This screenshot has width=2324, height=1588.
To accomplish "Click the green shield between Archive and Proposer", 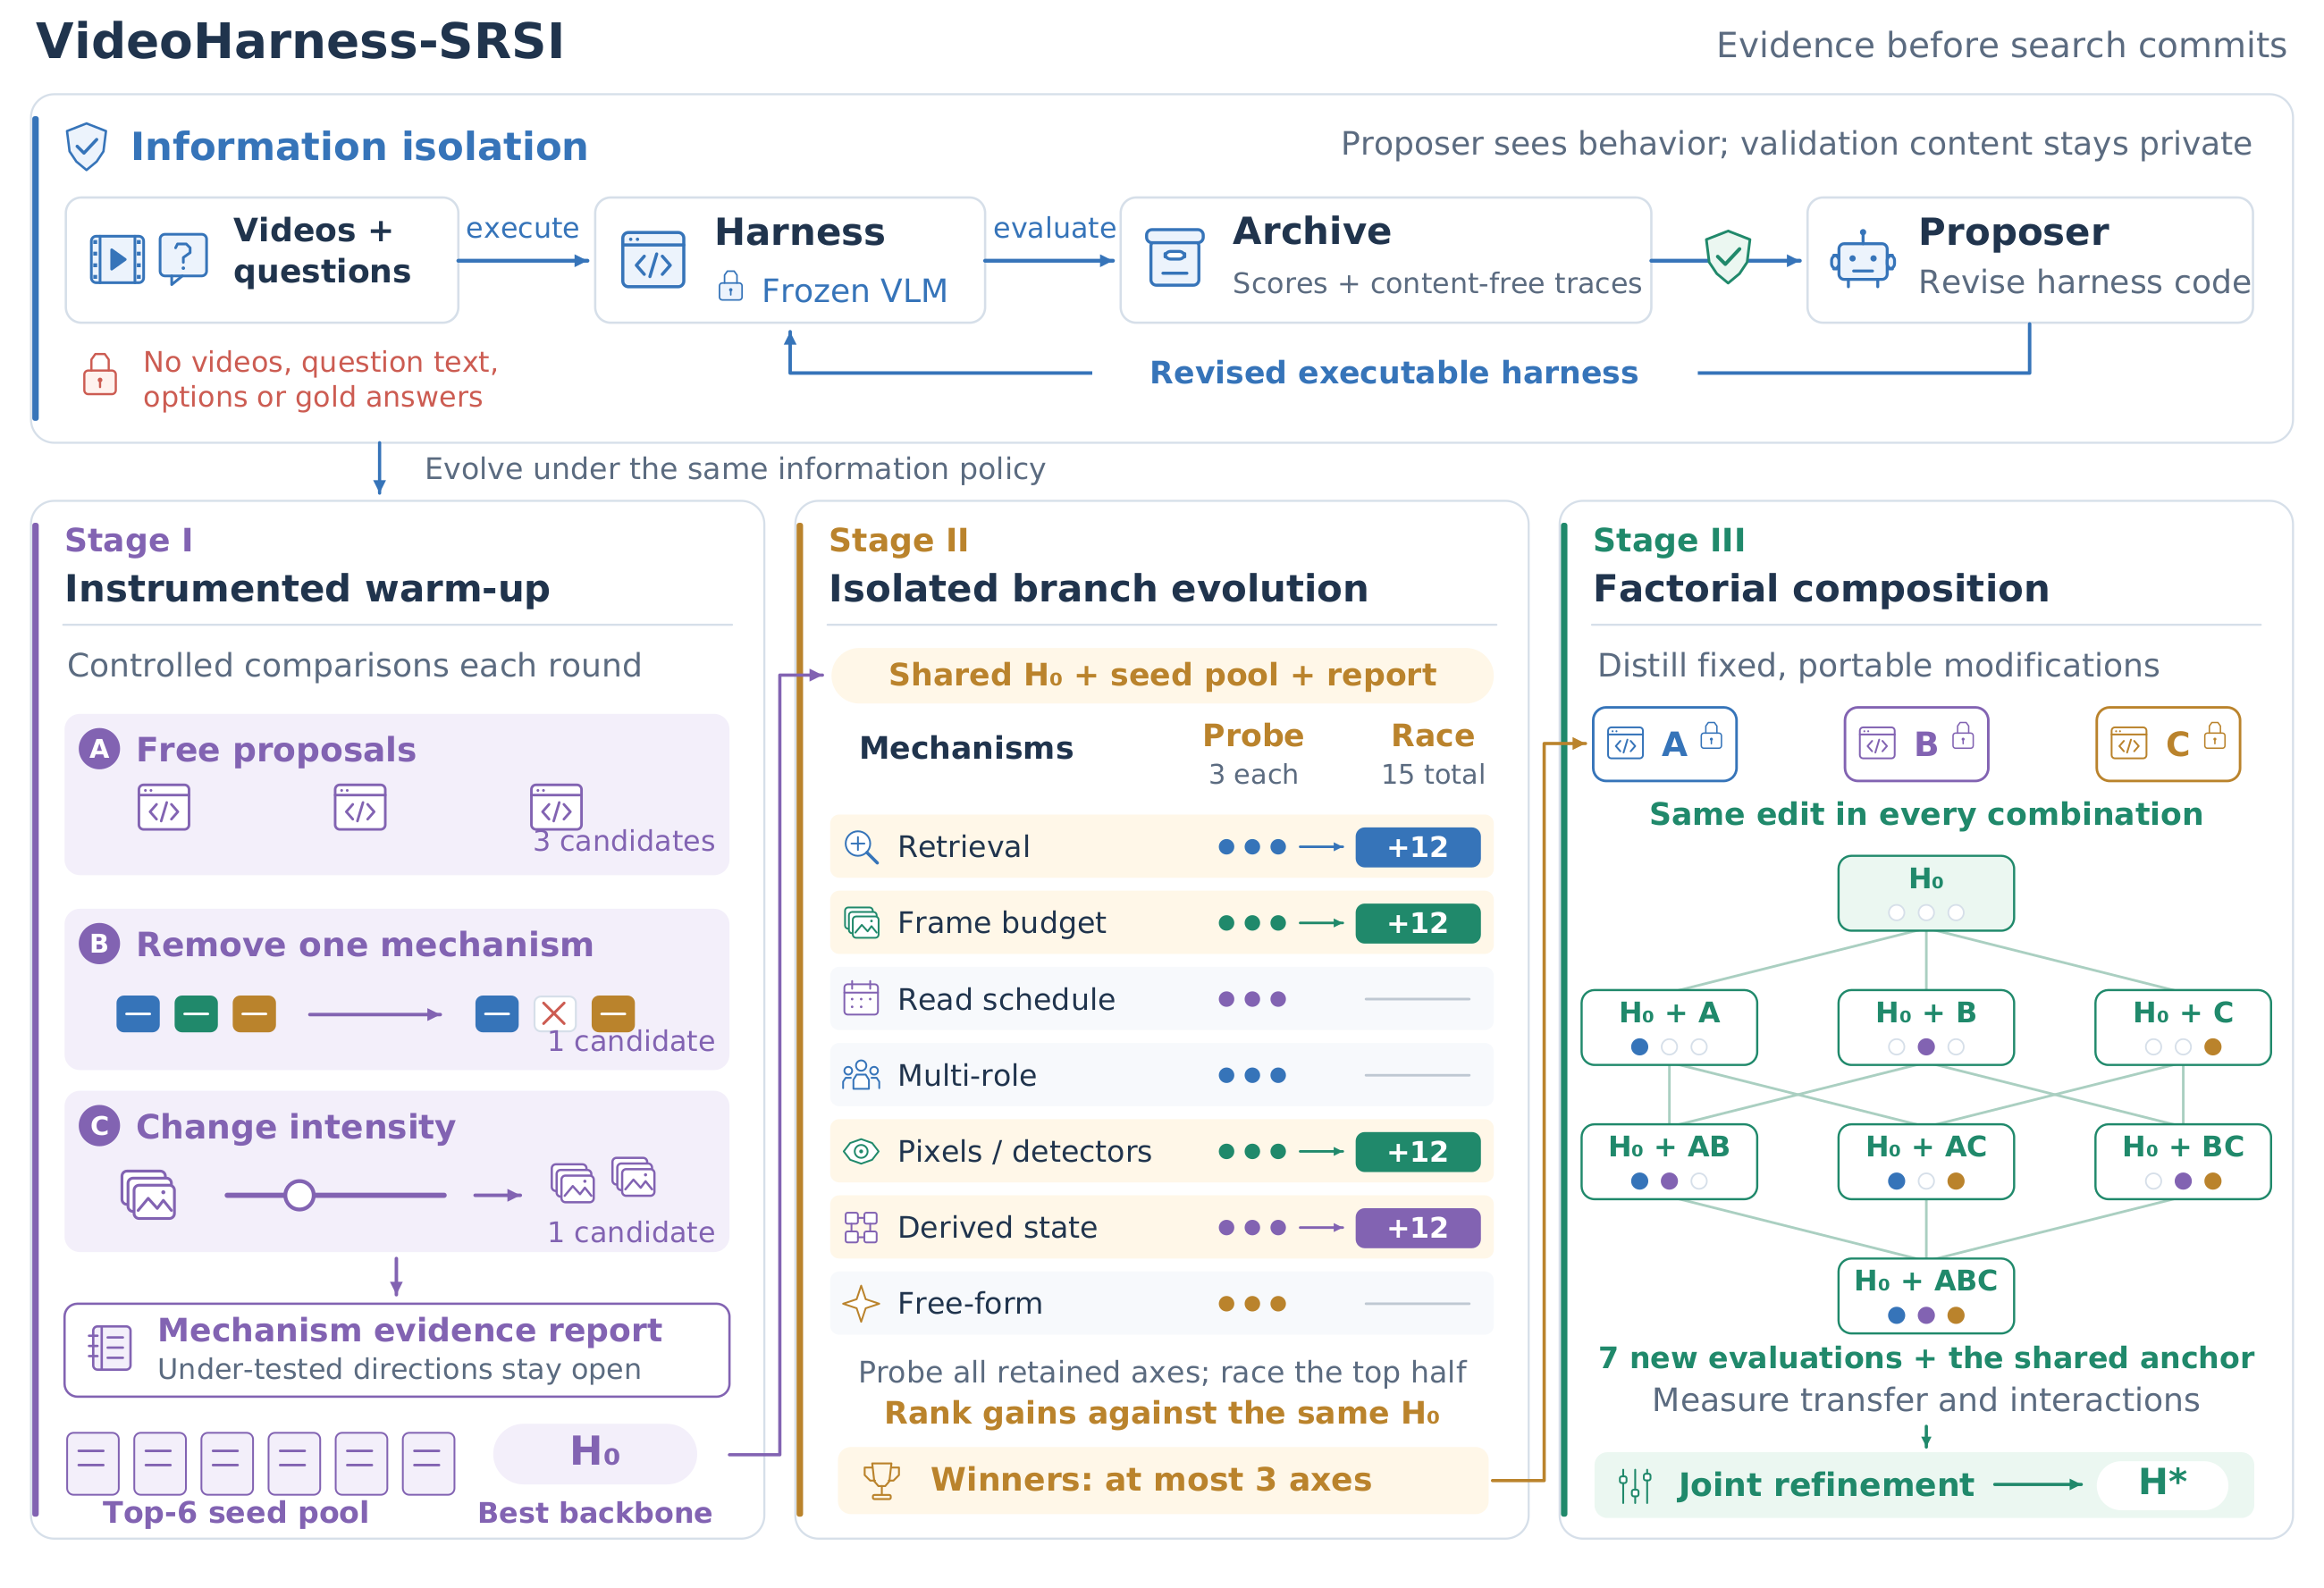I will click(1727, 257).
